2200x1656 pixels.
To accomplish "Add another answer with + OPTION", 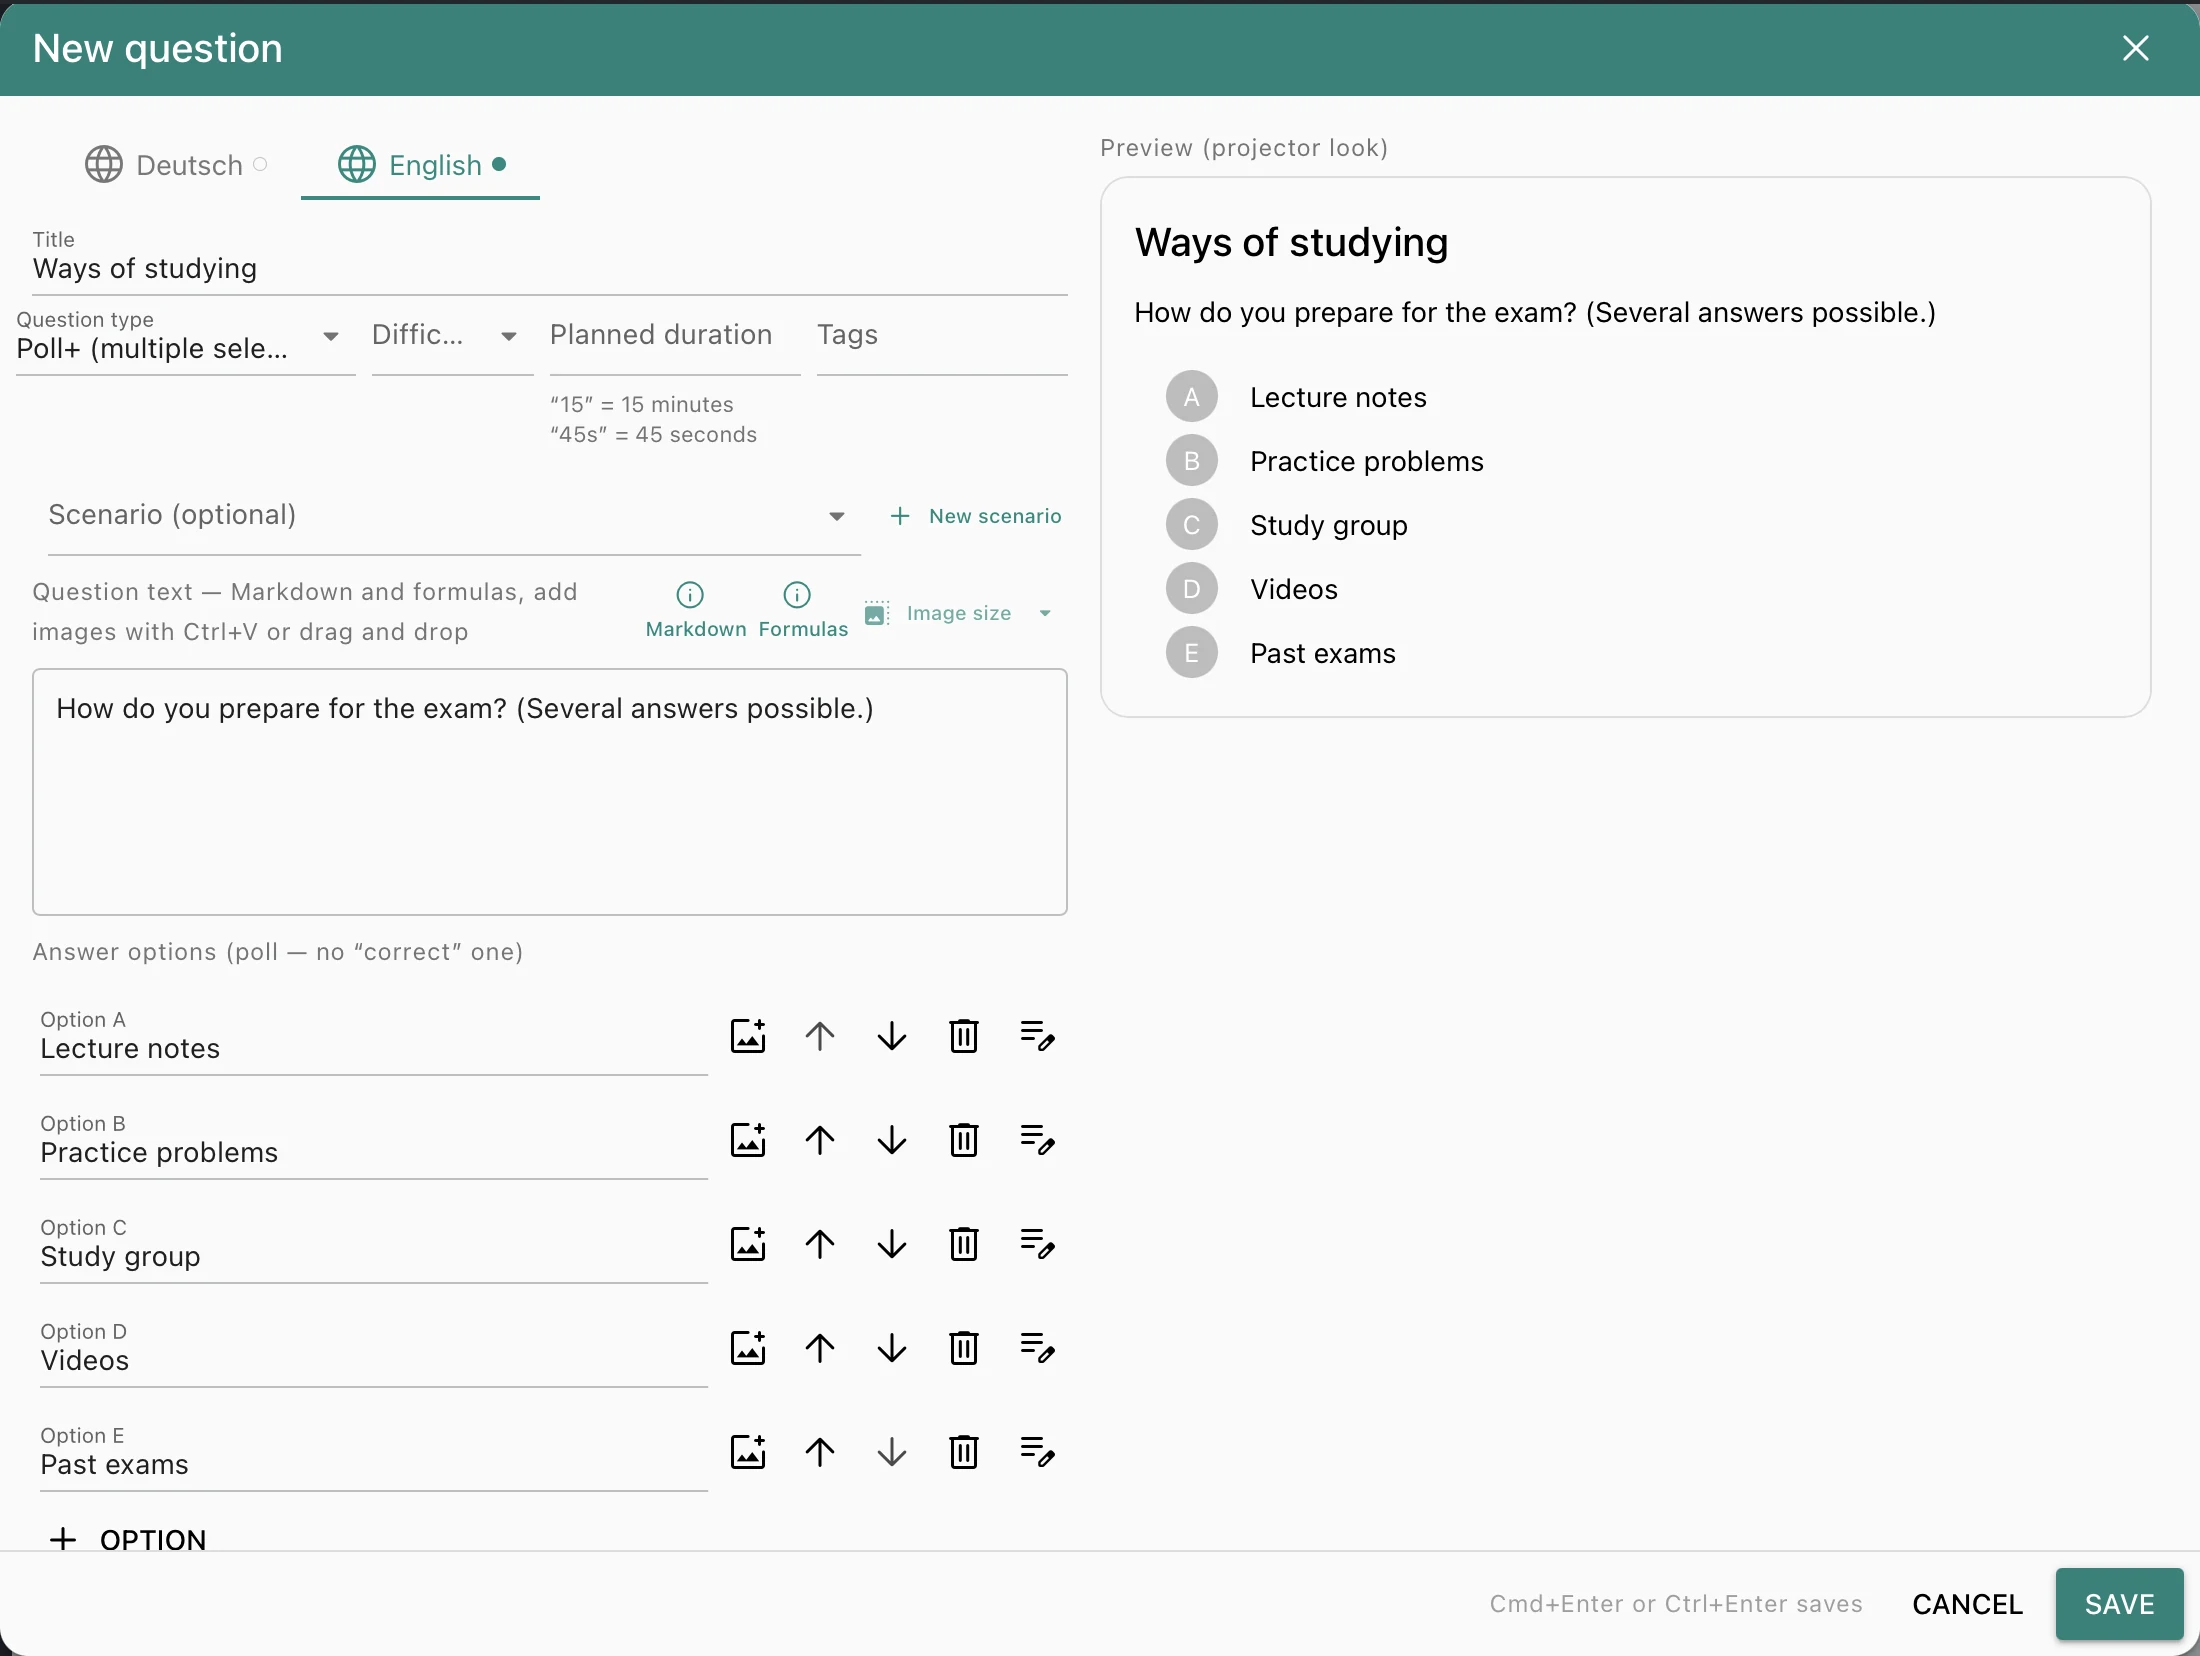I will 128,1540.
